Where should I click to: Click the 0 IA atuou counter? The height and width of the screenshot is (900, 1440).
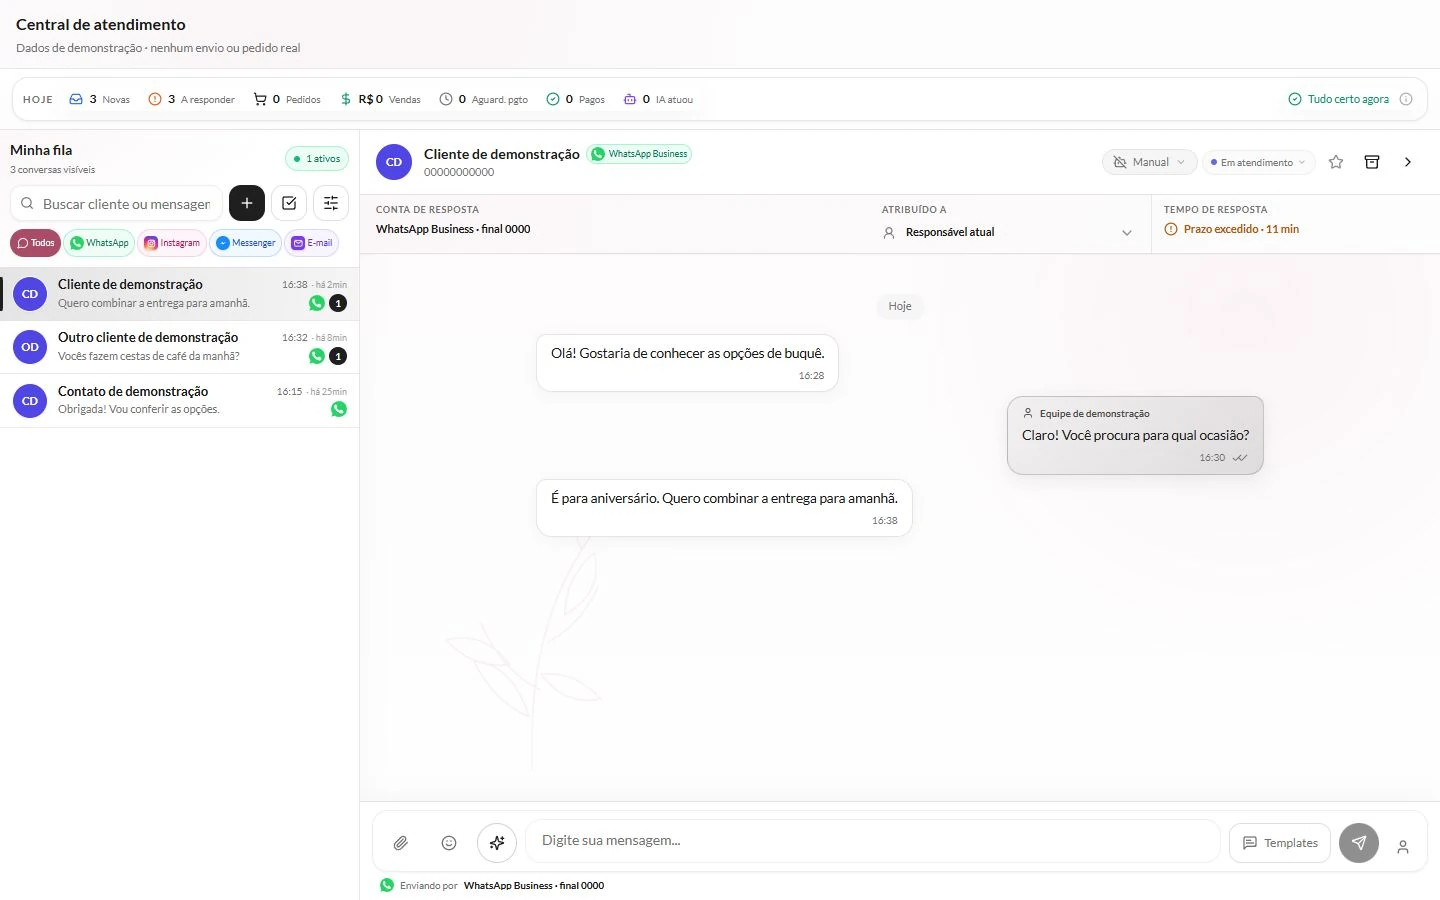(x=658, y=99)
